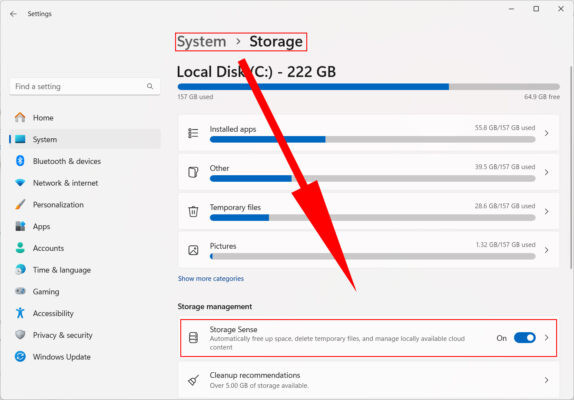Click the Apps icon in sidebar
Screen dimensions: 574x400
point(20,226)
